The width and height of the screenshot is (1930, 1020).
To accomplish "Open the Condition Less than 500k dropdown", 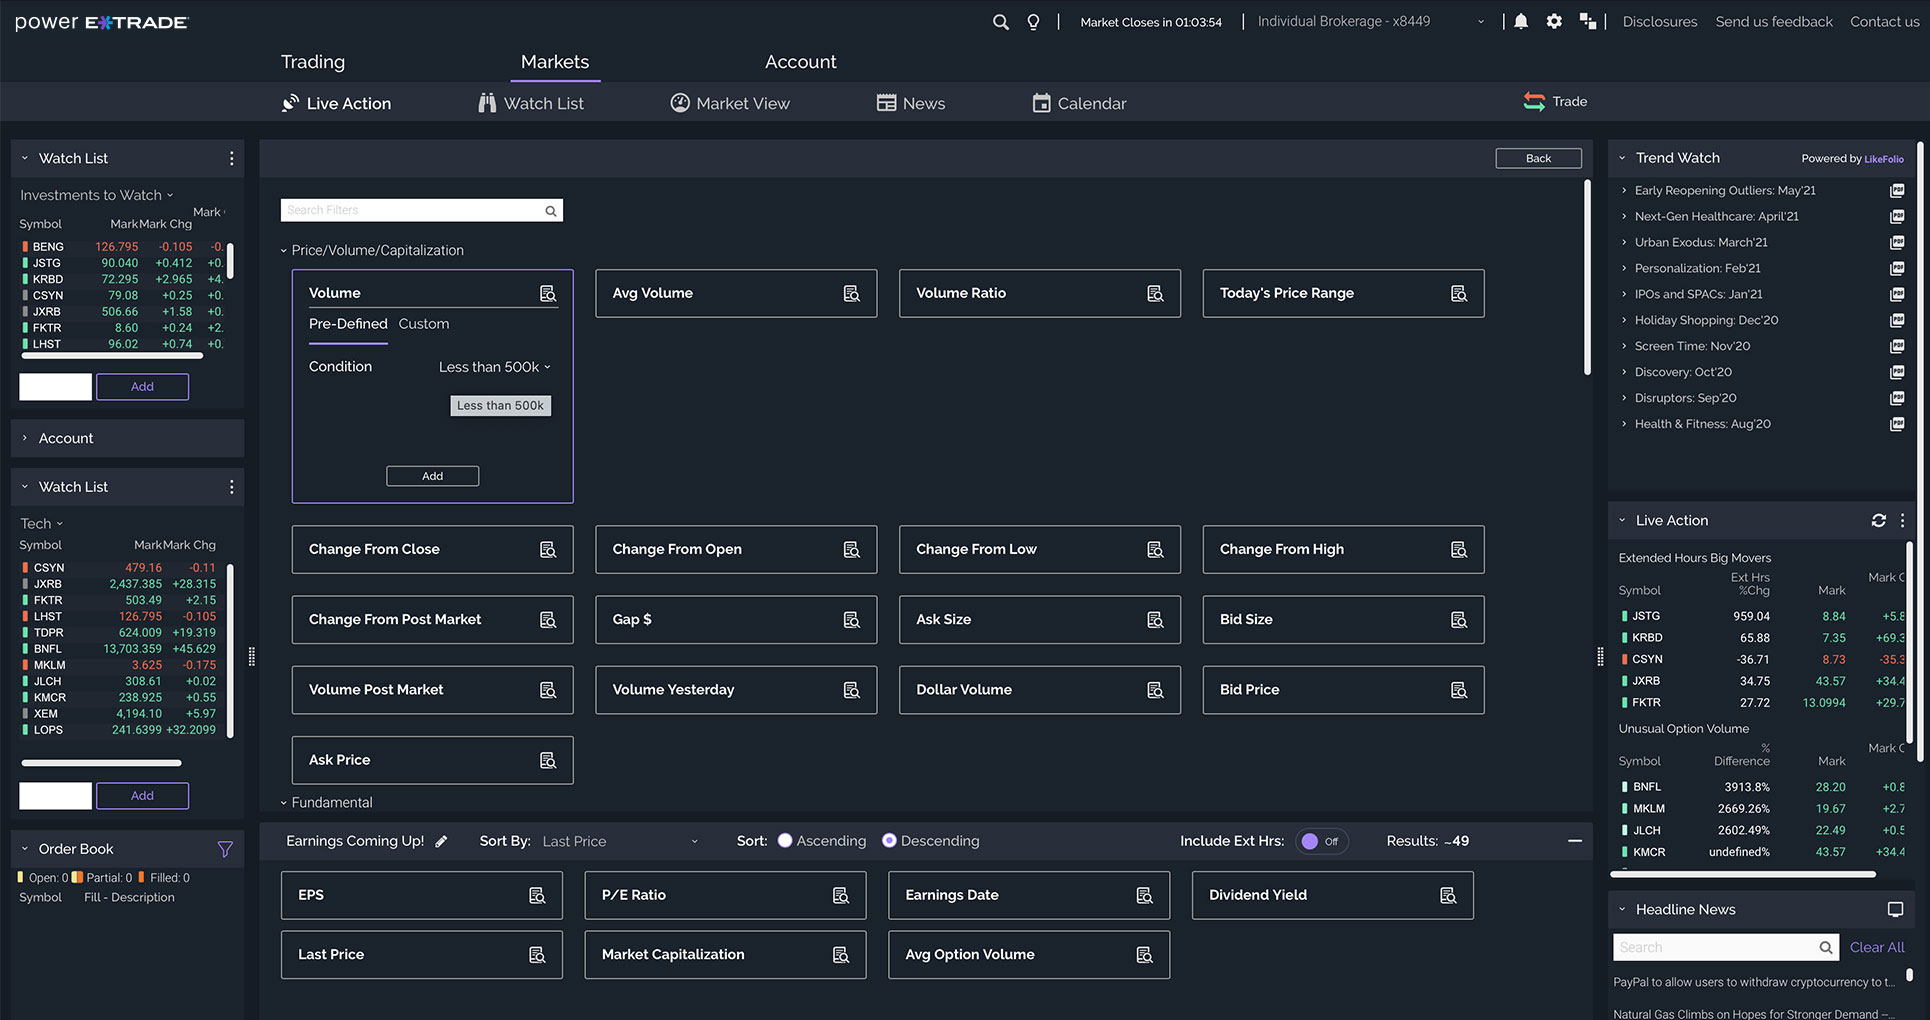I will (x=495, y=367).
